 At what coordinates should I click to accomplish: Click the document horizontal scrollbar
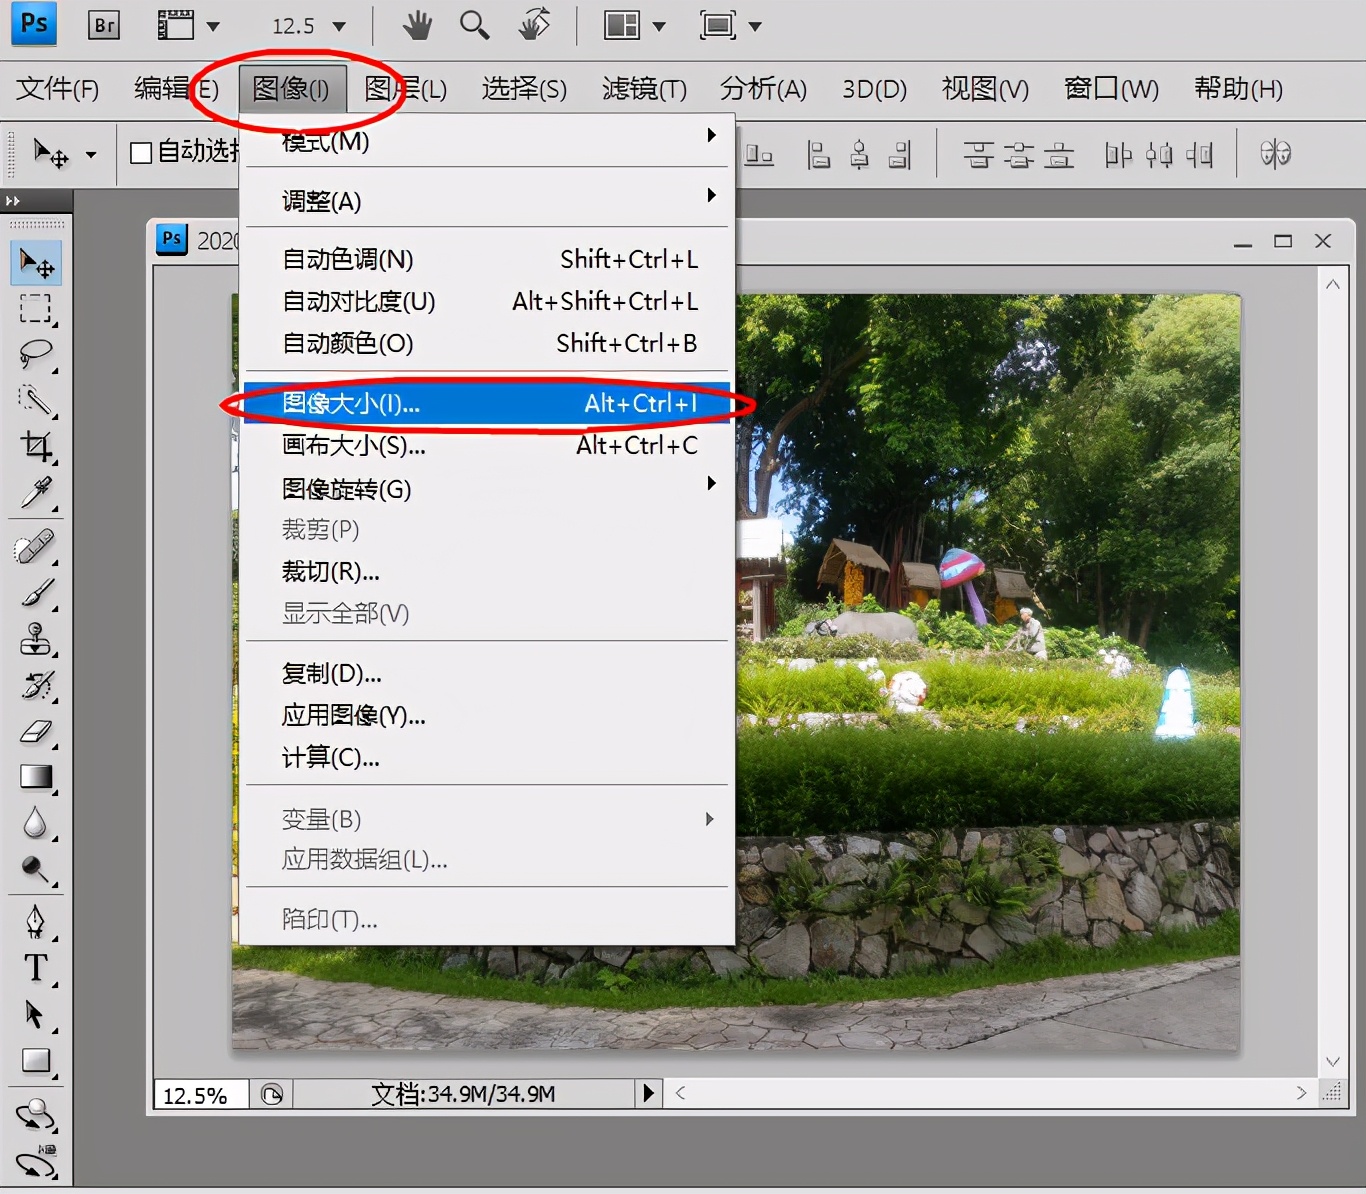[x=990, y=1093]
